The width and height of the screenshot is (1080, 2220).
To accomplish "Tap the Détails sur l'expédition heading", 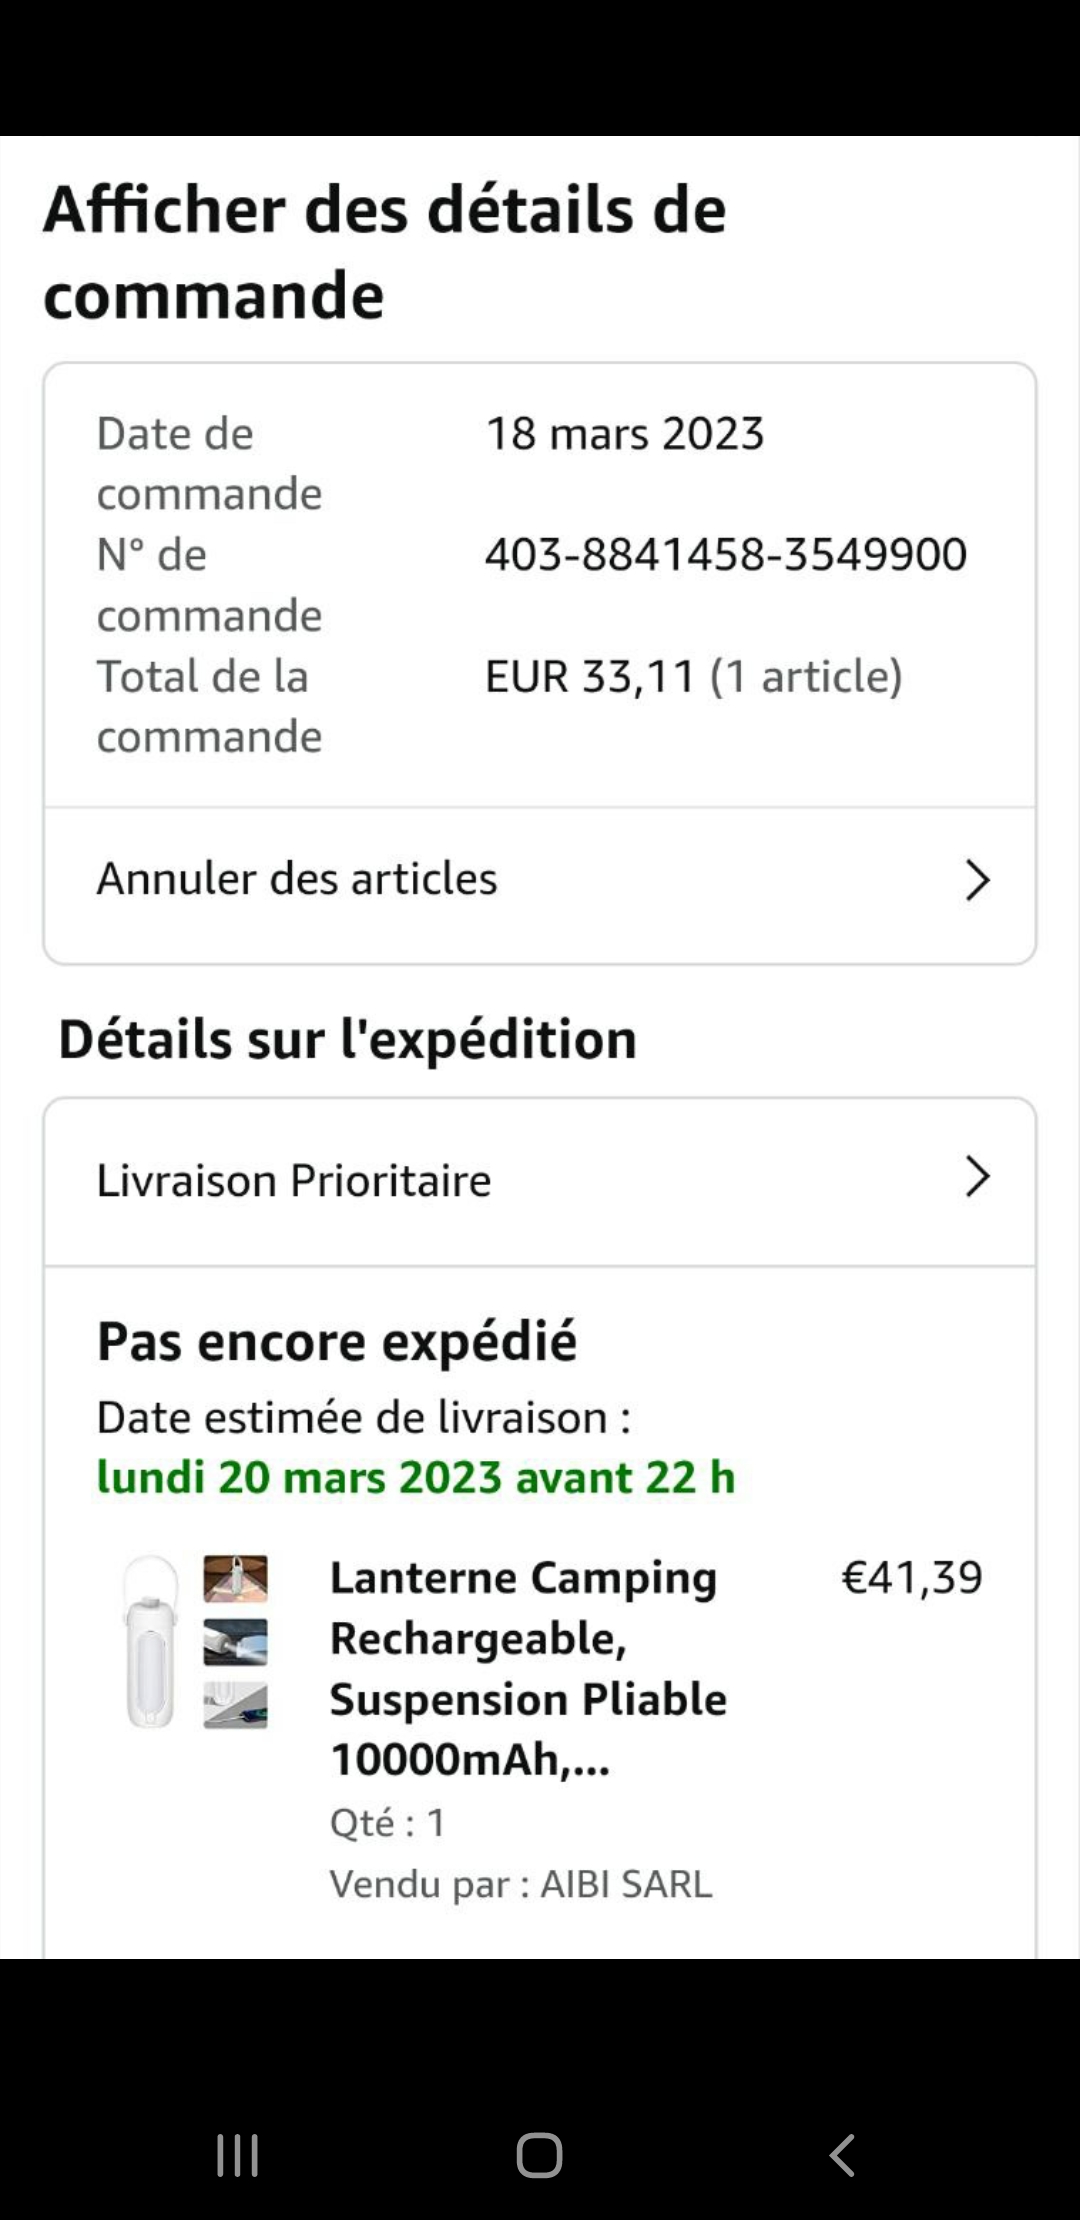I will [x=347, y=1038].
